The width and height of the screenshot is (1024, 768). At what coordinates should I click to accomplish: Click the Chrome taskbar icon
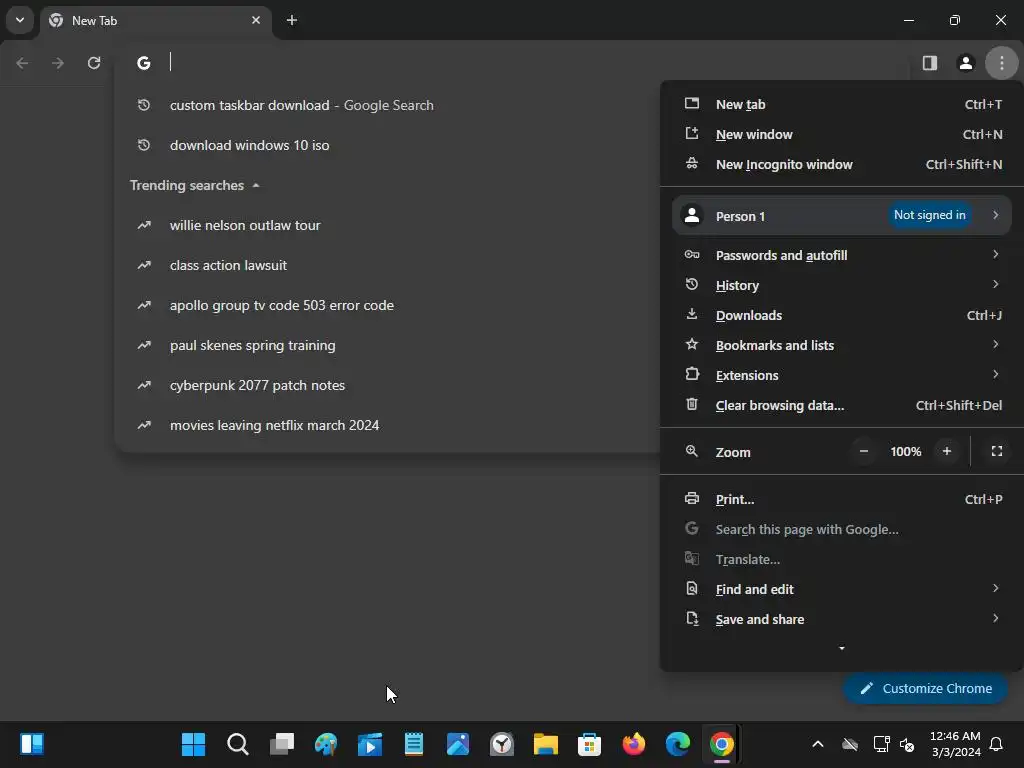pyautogui.click(x=722, y=744)
